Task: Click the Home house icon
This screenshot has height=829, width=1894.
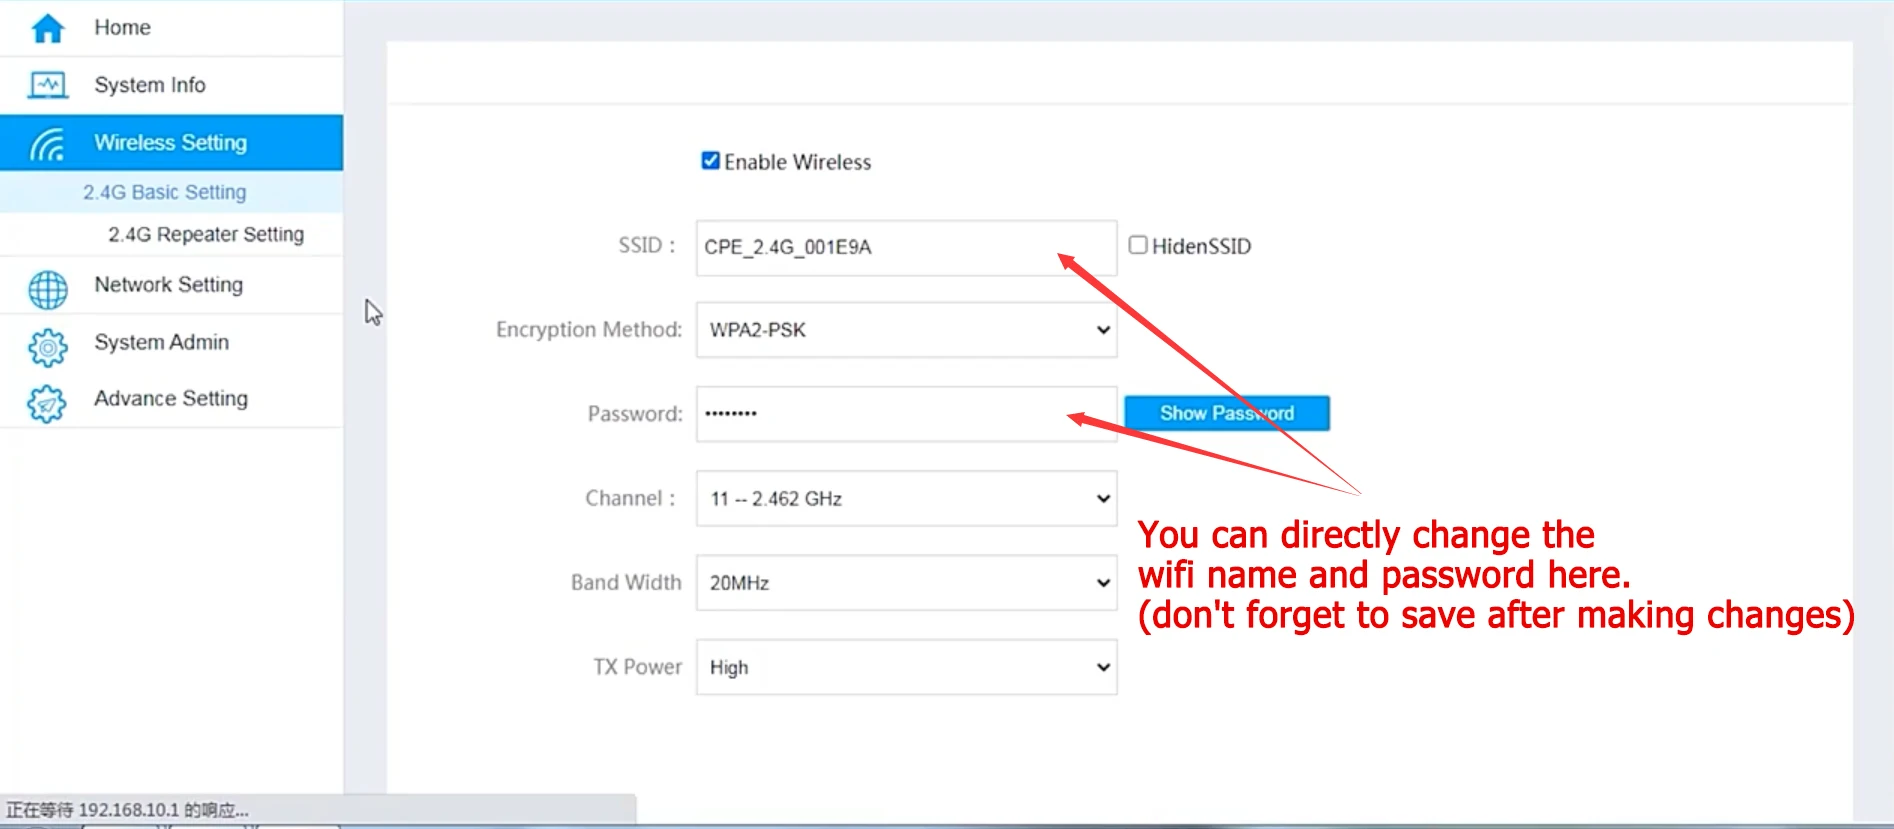Action: (47, 28)
